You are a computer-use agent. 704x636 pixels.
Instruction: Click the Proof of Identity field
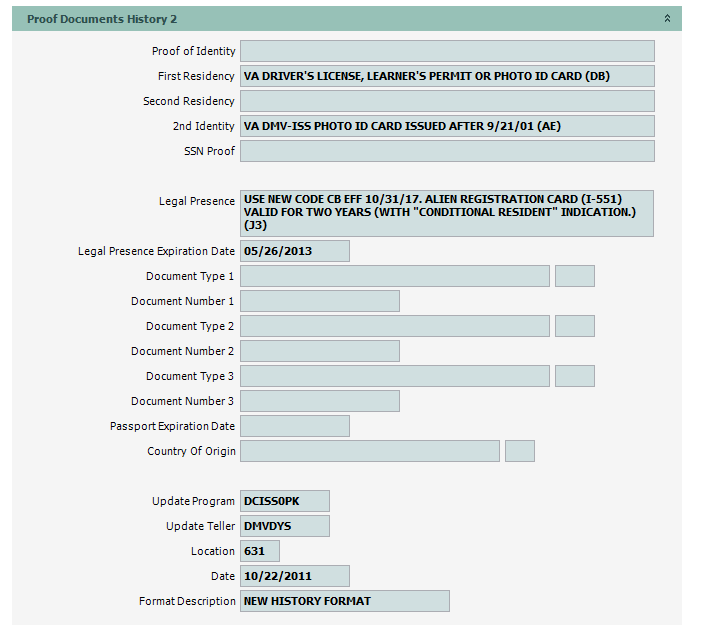click(447, 51)
